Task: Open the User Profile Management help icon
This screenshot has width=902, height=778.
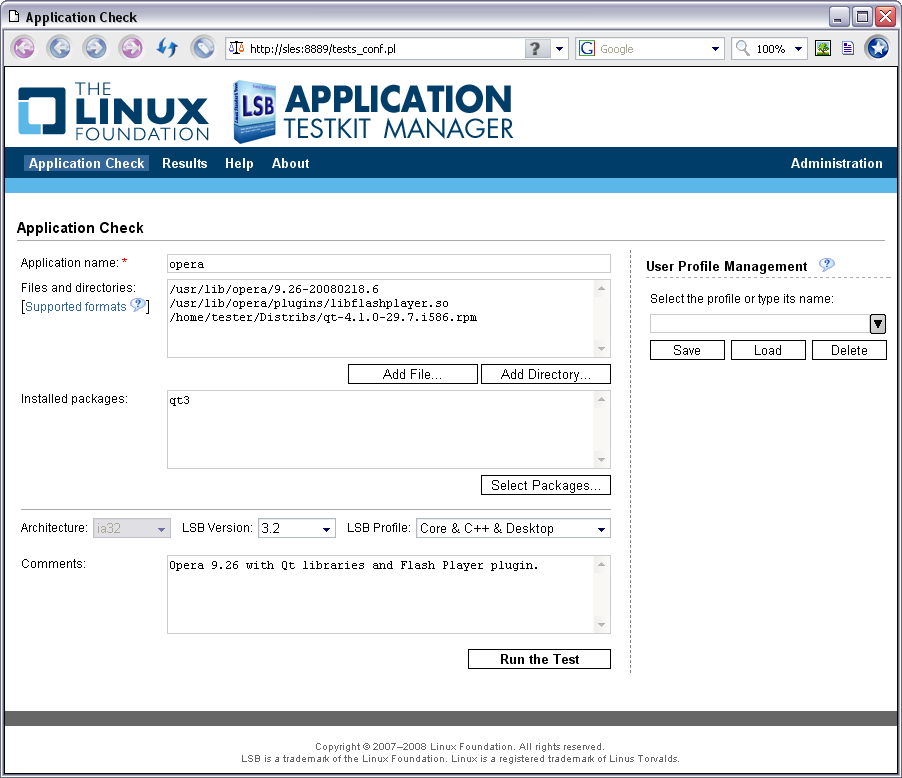Action: (826, 265)
